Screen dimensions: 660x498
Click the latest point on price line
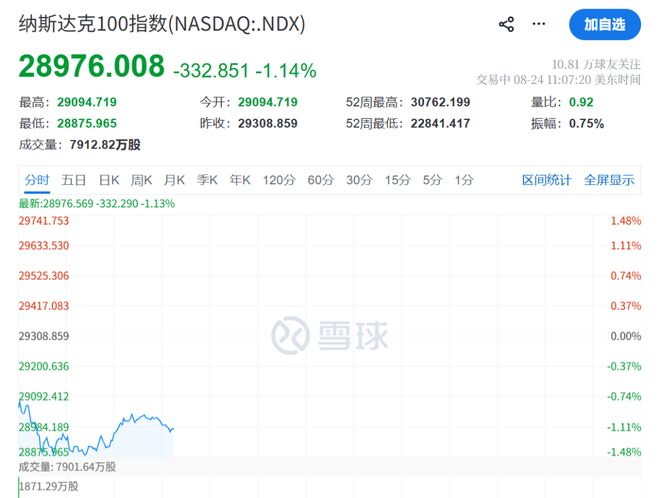pos(173,429)
